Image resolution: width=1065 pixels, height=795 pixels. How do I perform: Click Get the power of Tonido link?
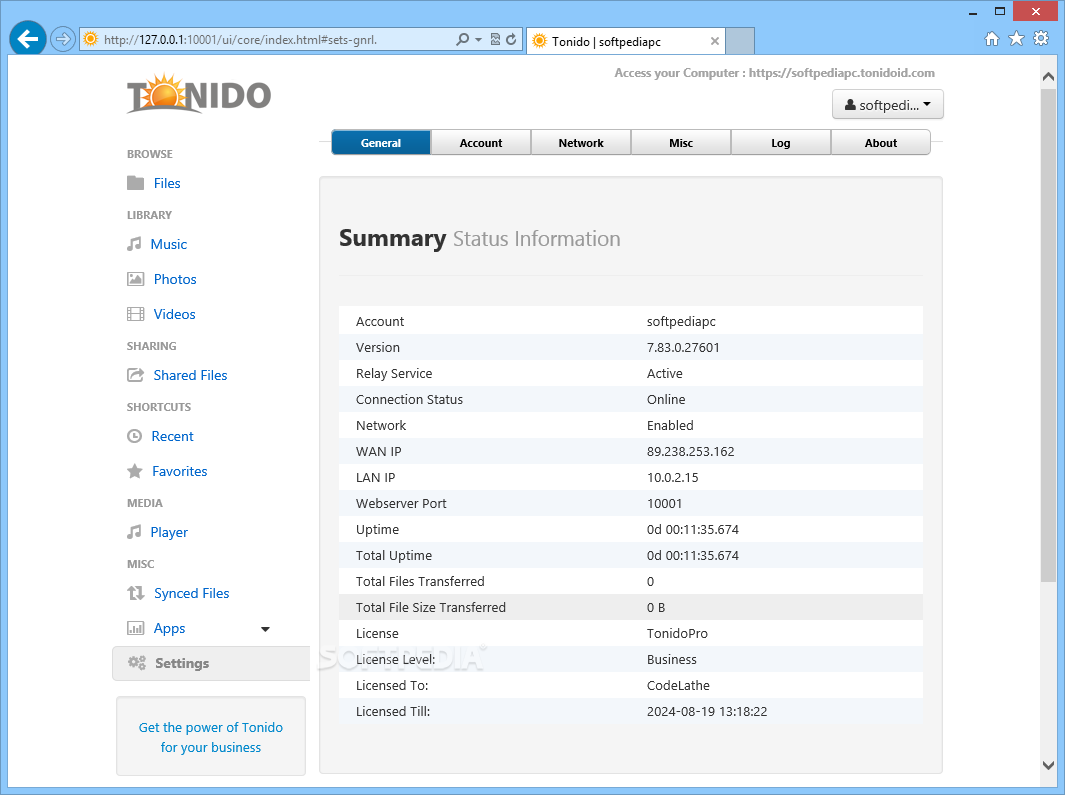211,737
